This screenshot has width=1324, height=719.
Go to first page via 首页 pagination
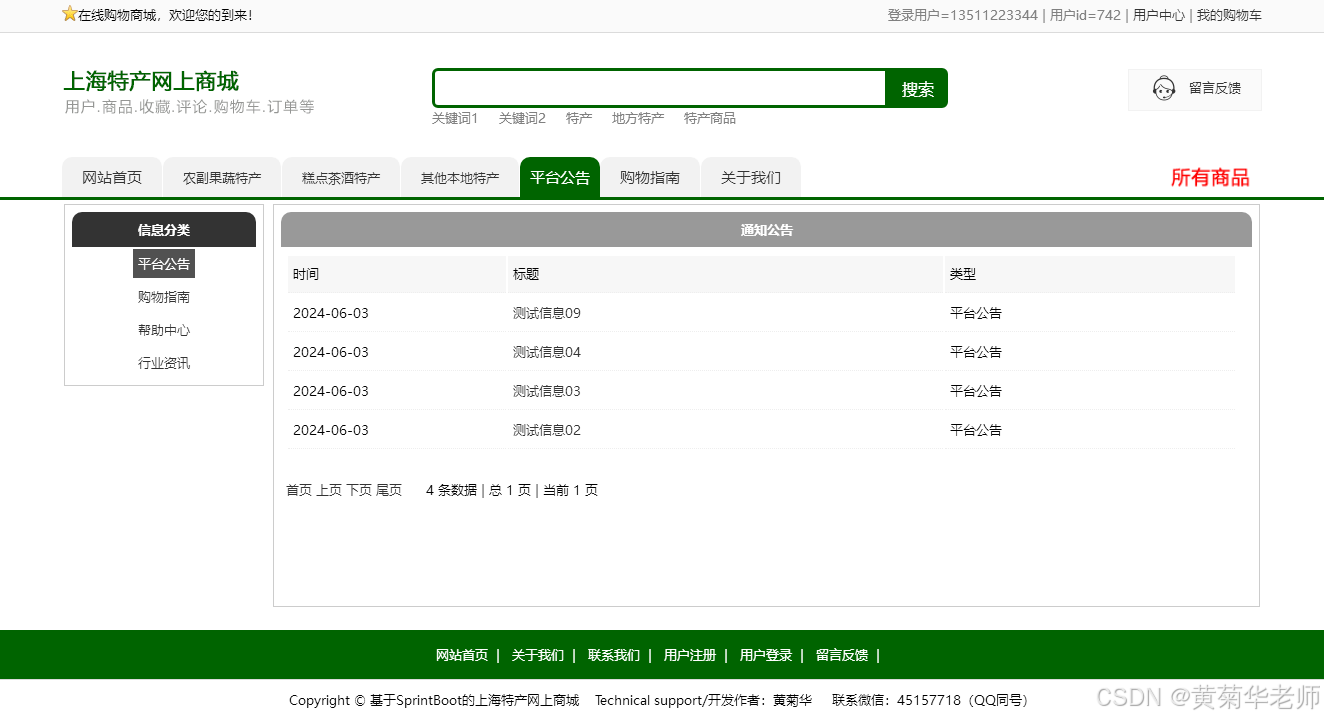(299, 490)
